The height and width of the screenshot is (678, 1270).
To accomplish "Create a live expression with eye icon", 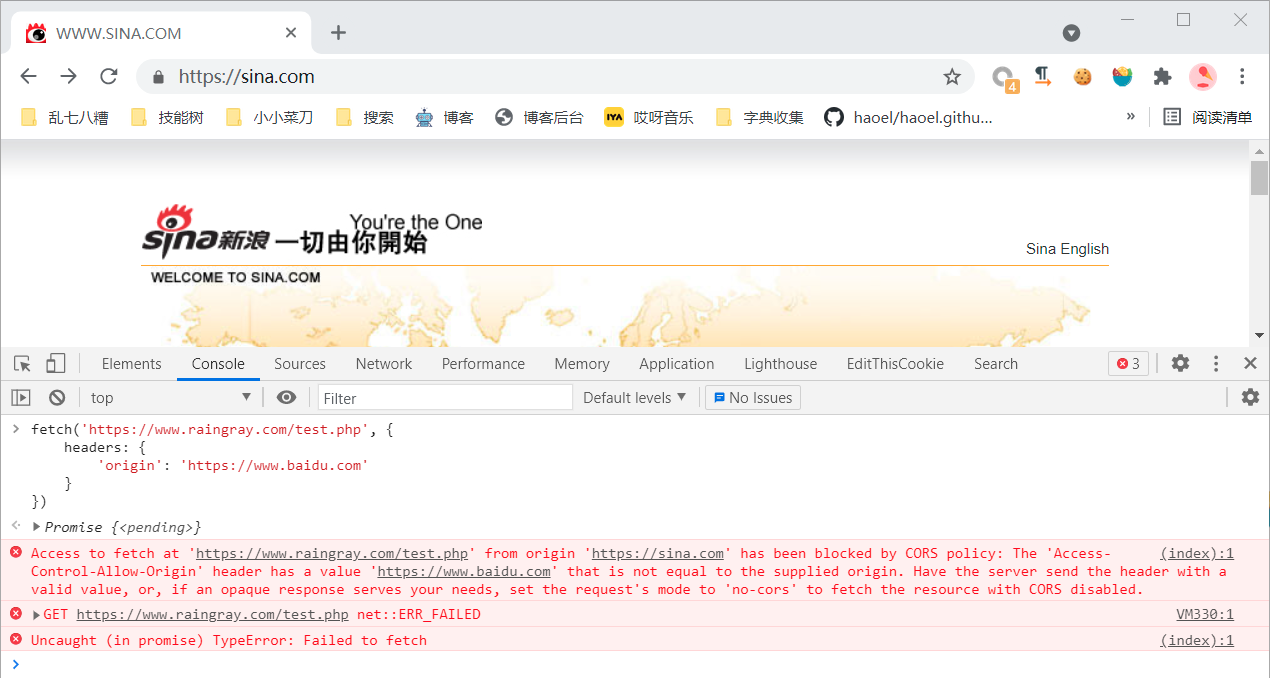I will 286,397.
